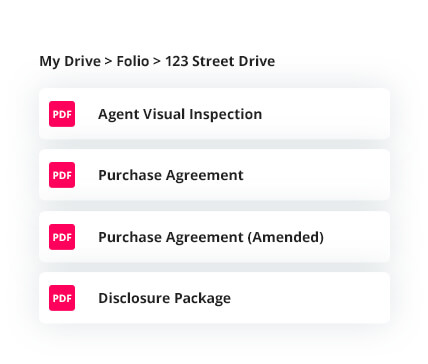Navigate to Folio folder in breadcrumb

click(133, 61)
